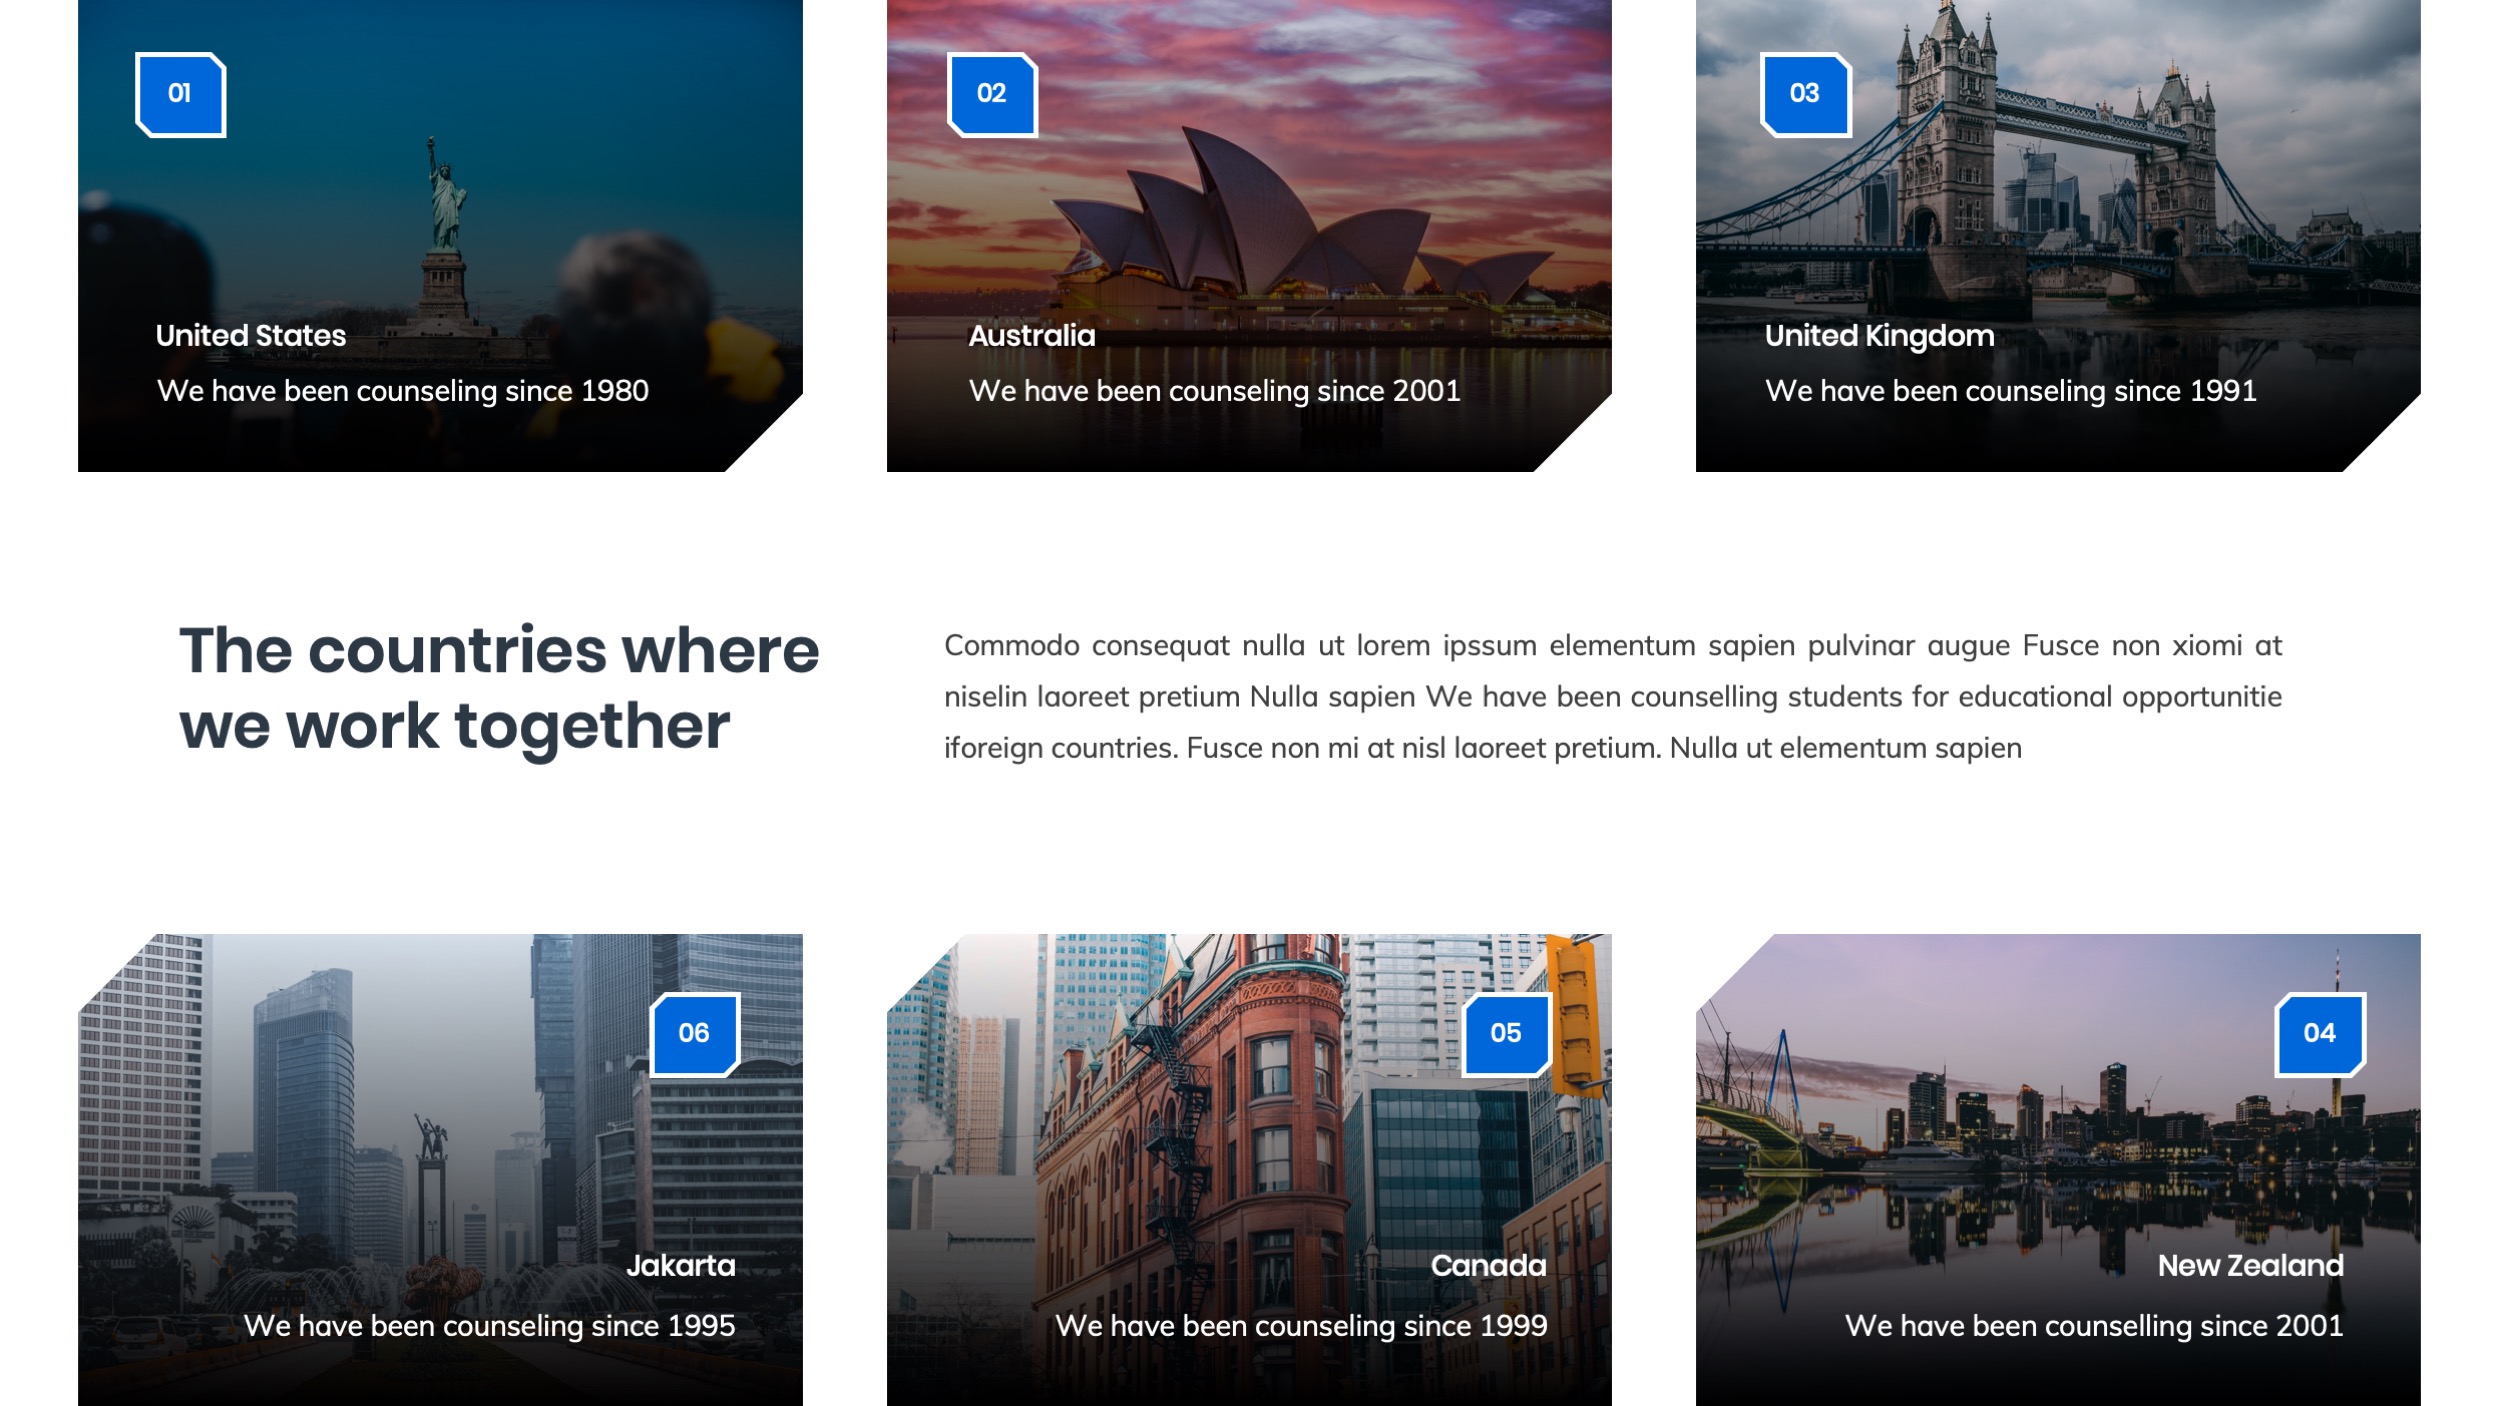Click the 'United States' card title

tap(248, 336)
